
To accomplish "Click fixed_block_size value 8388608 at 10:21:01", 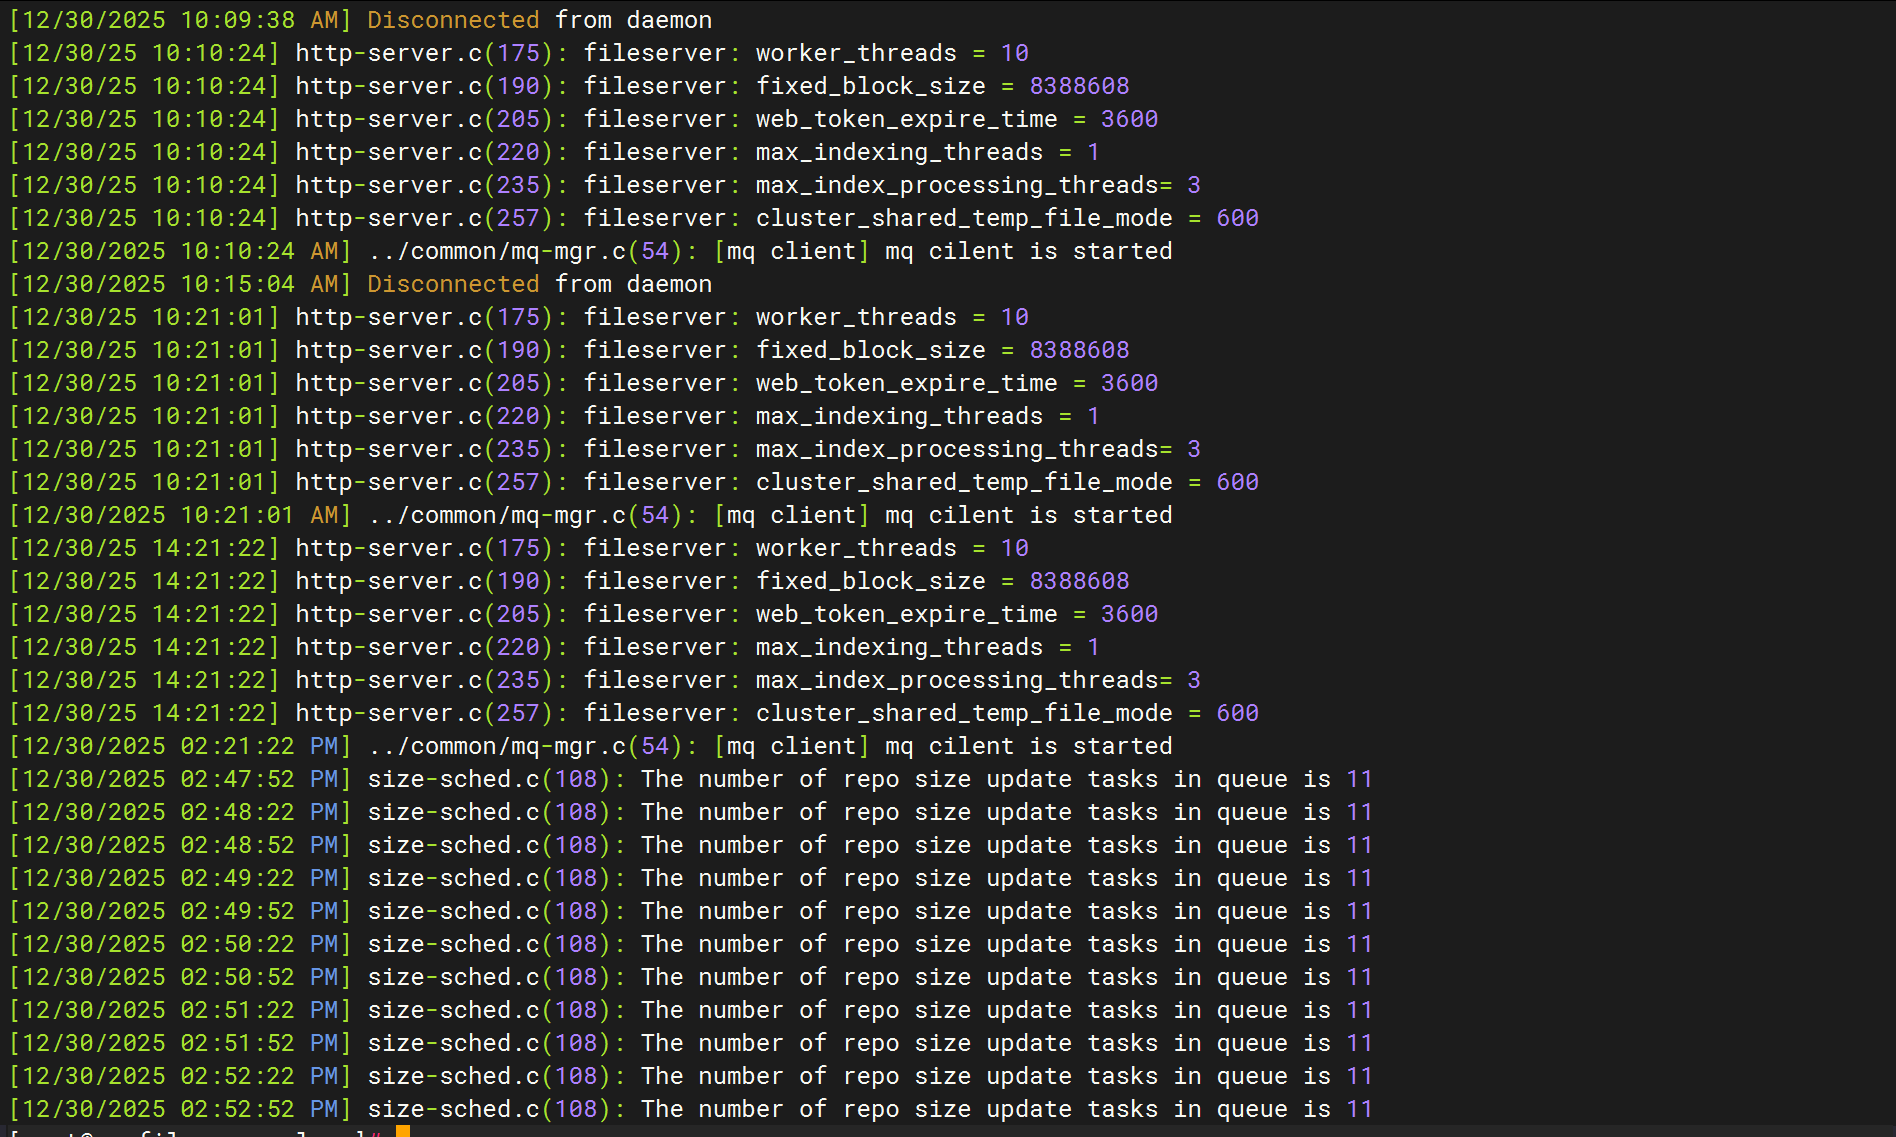I will coord(1079,350).
